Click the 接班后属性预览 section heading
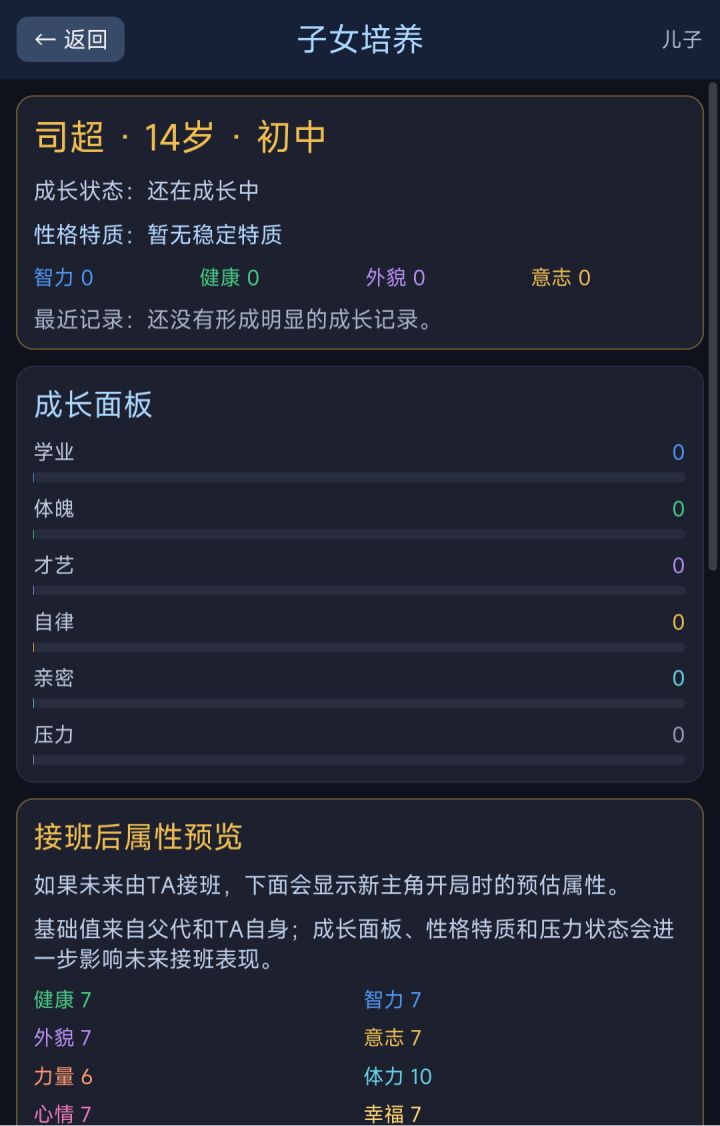The image size is (720, 1126). pos(138,837)
